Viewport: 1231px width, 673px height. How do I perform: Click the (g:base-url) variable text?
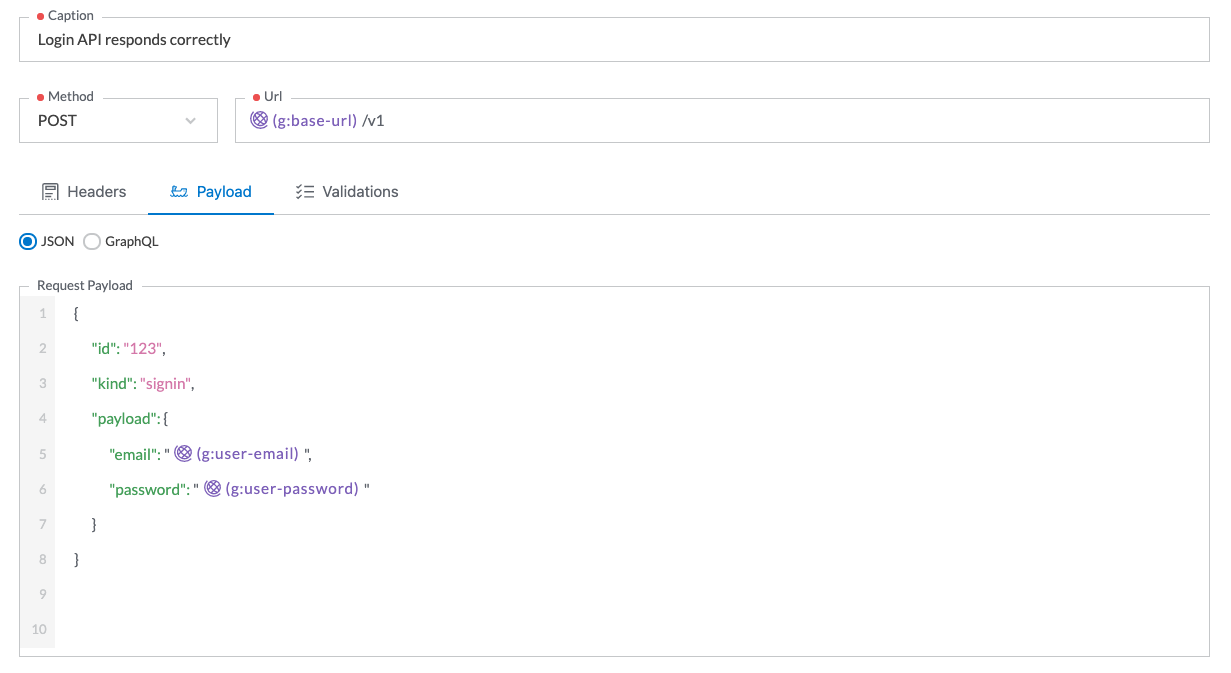coord(315,121)
